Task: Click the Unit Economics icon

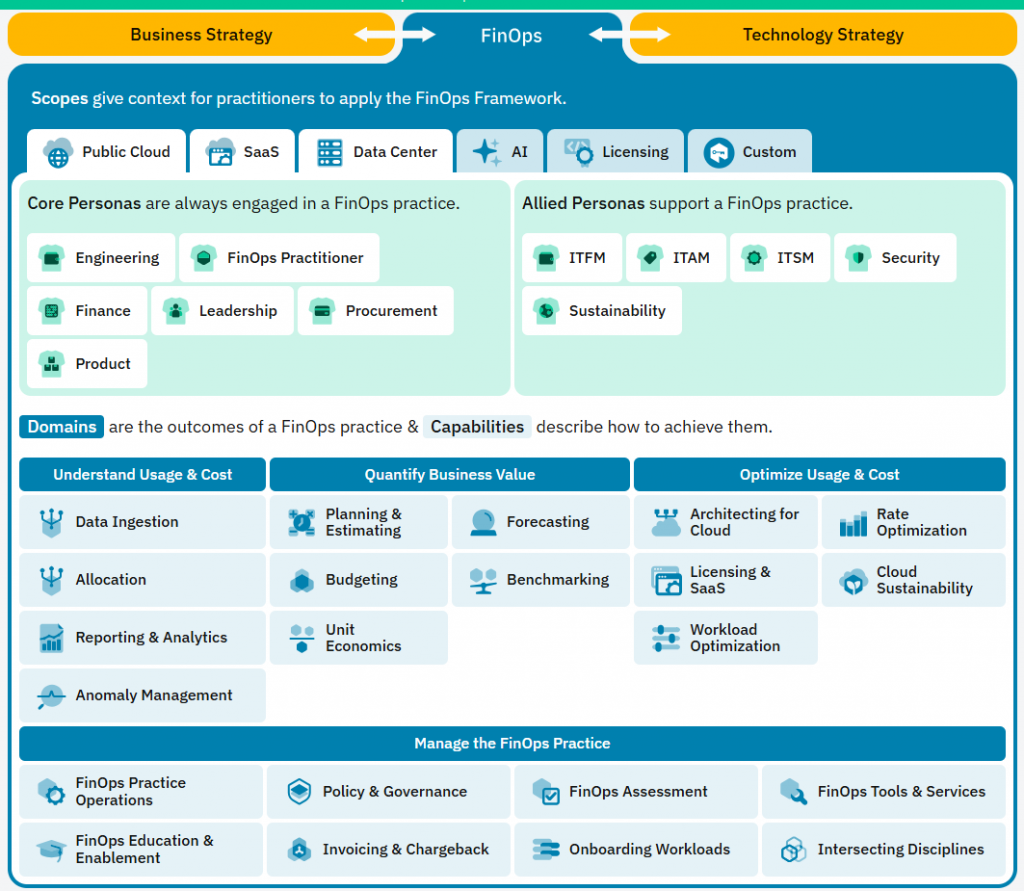Action: tap(302, 638)
